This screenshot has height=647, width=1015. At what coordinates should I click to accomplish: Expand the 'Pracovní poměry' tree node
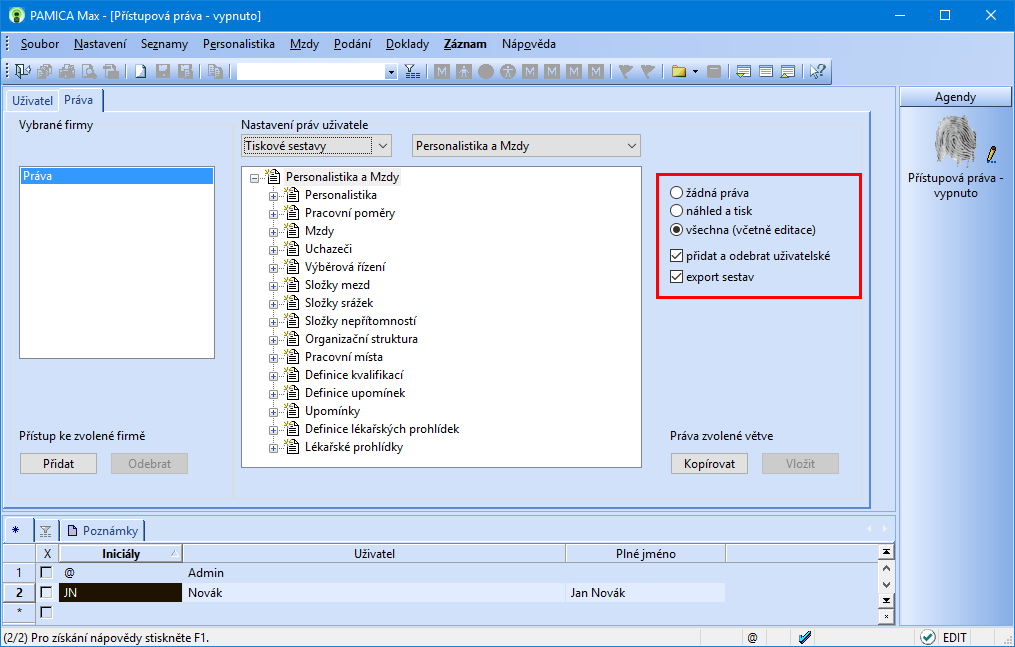pos(273,214)
